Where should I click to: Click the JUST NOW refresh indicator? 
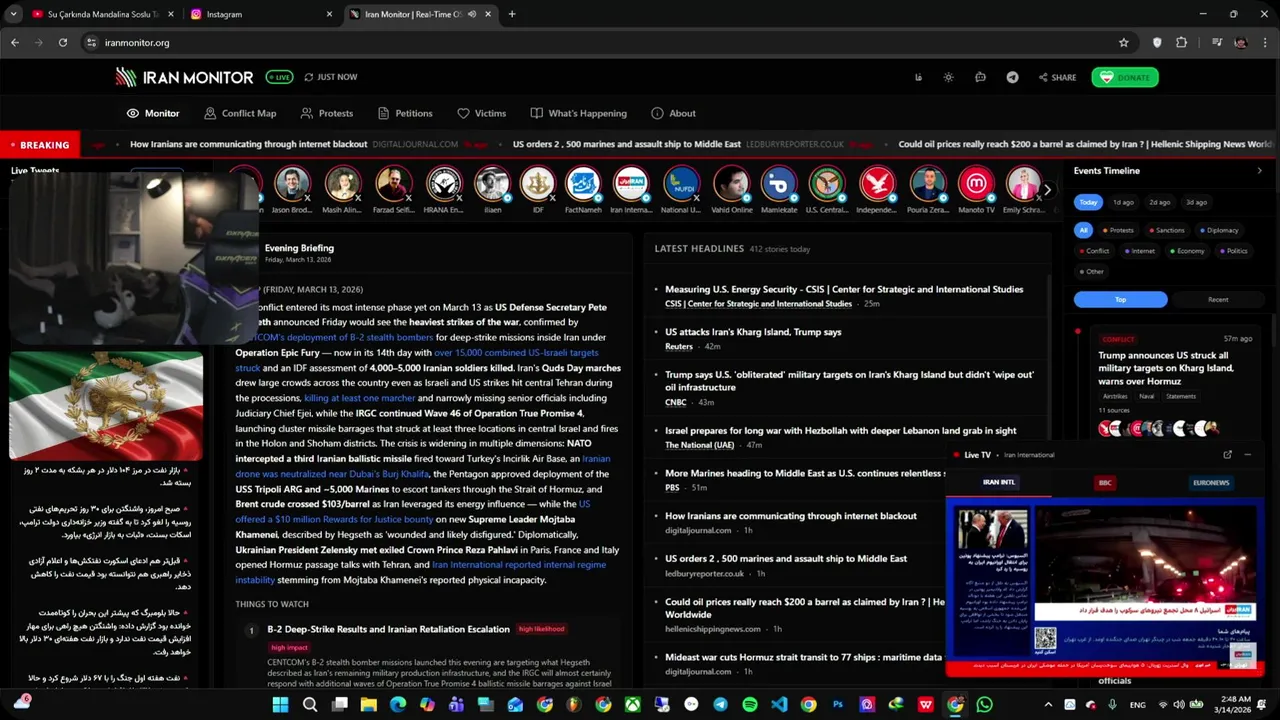(x=330, y=77)
